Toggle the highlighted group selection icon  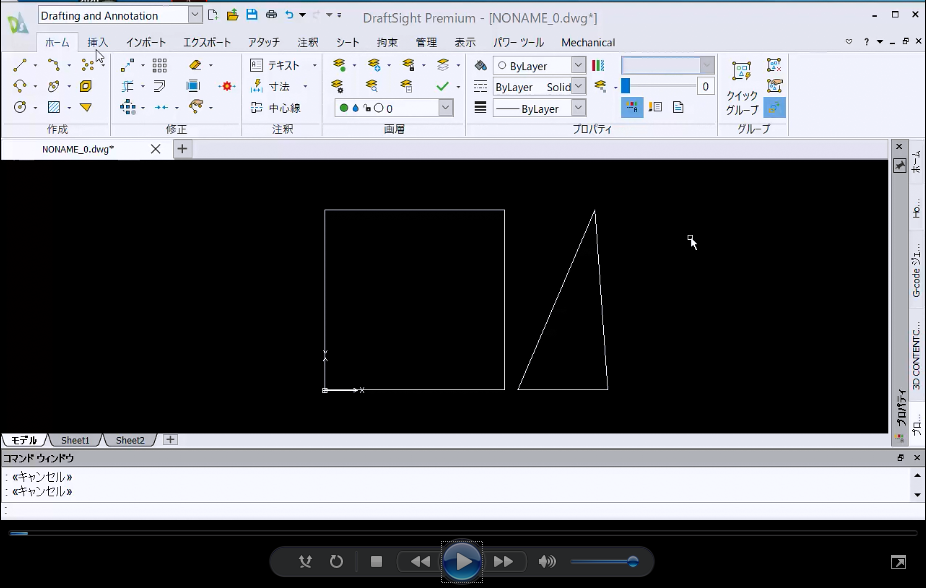tap(774, 107)
